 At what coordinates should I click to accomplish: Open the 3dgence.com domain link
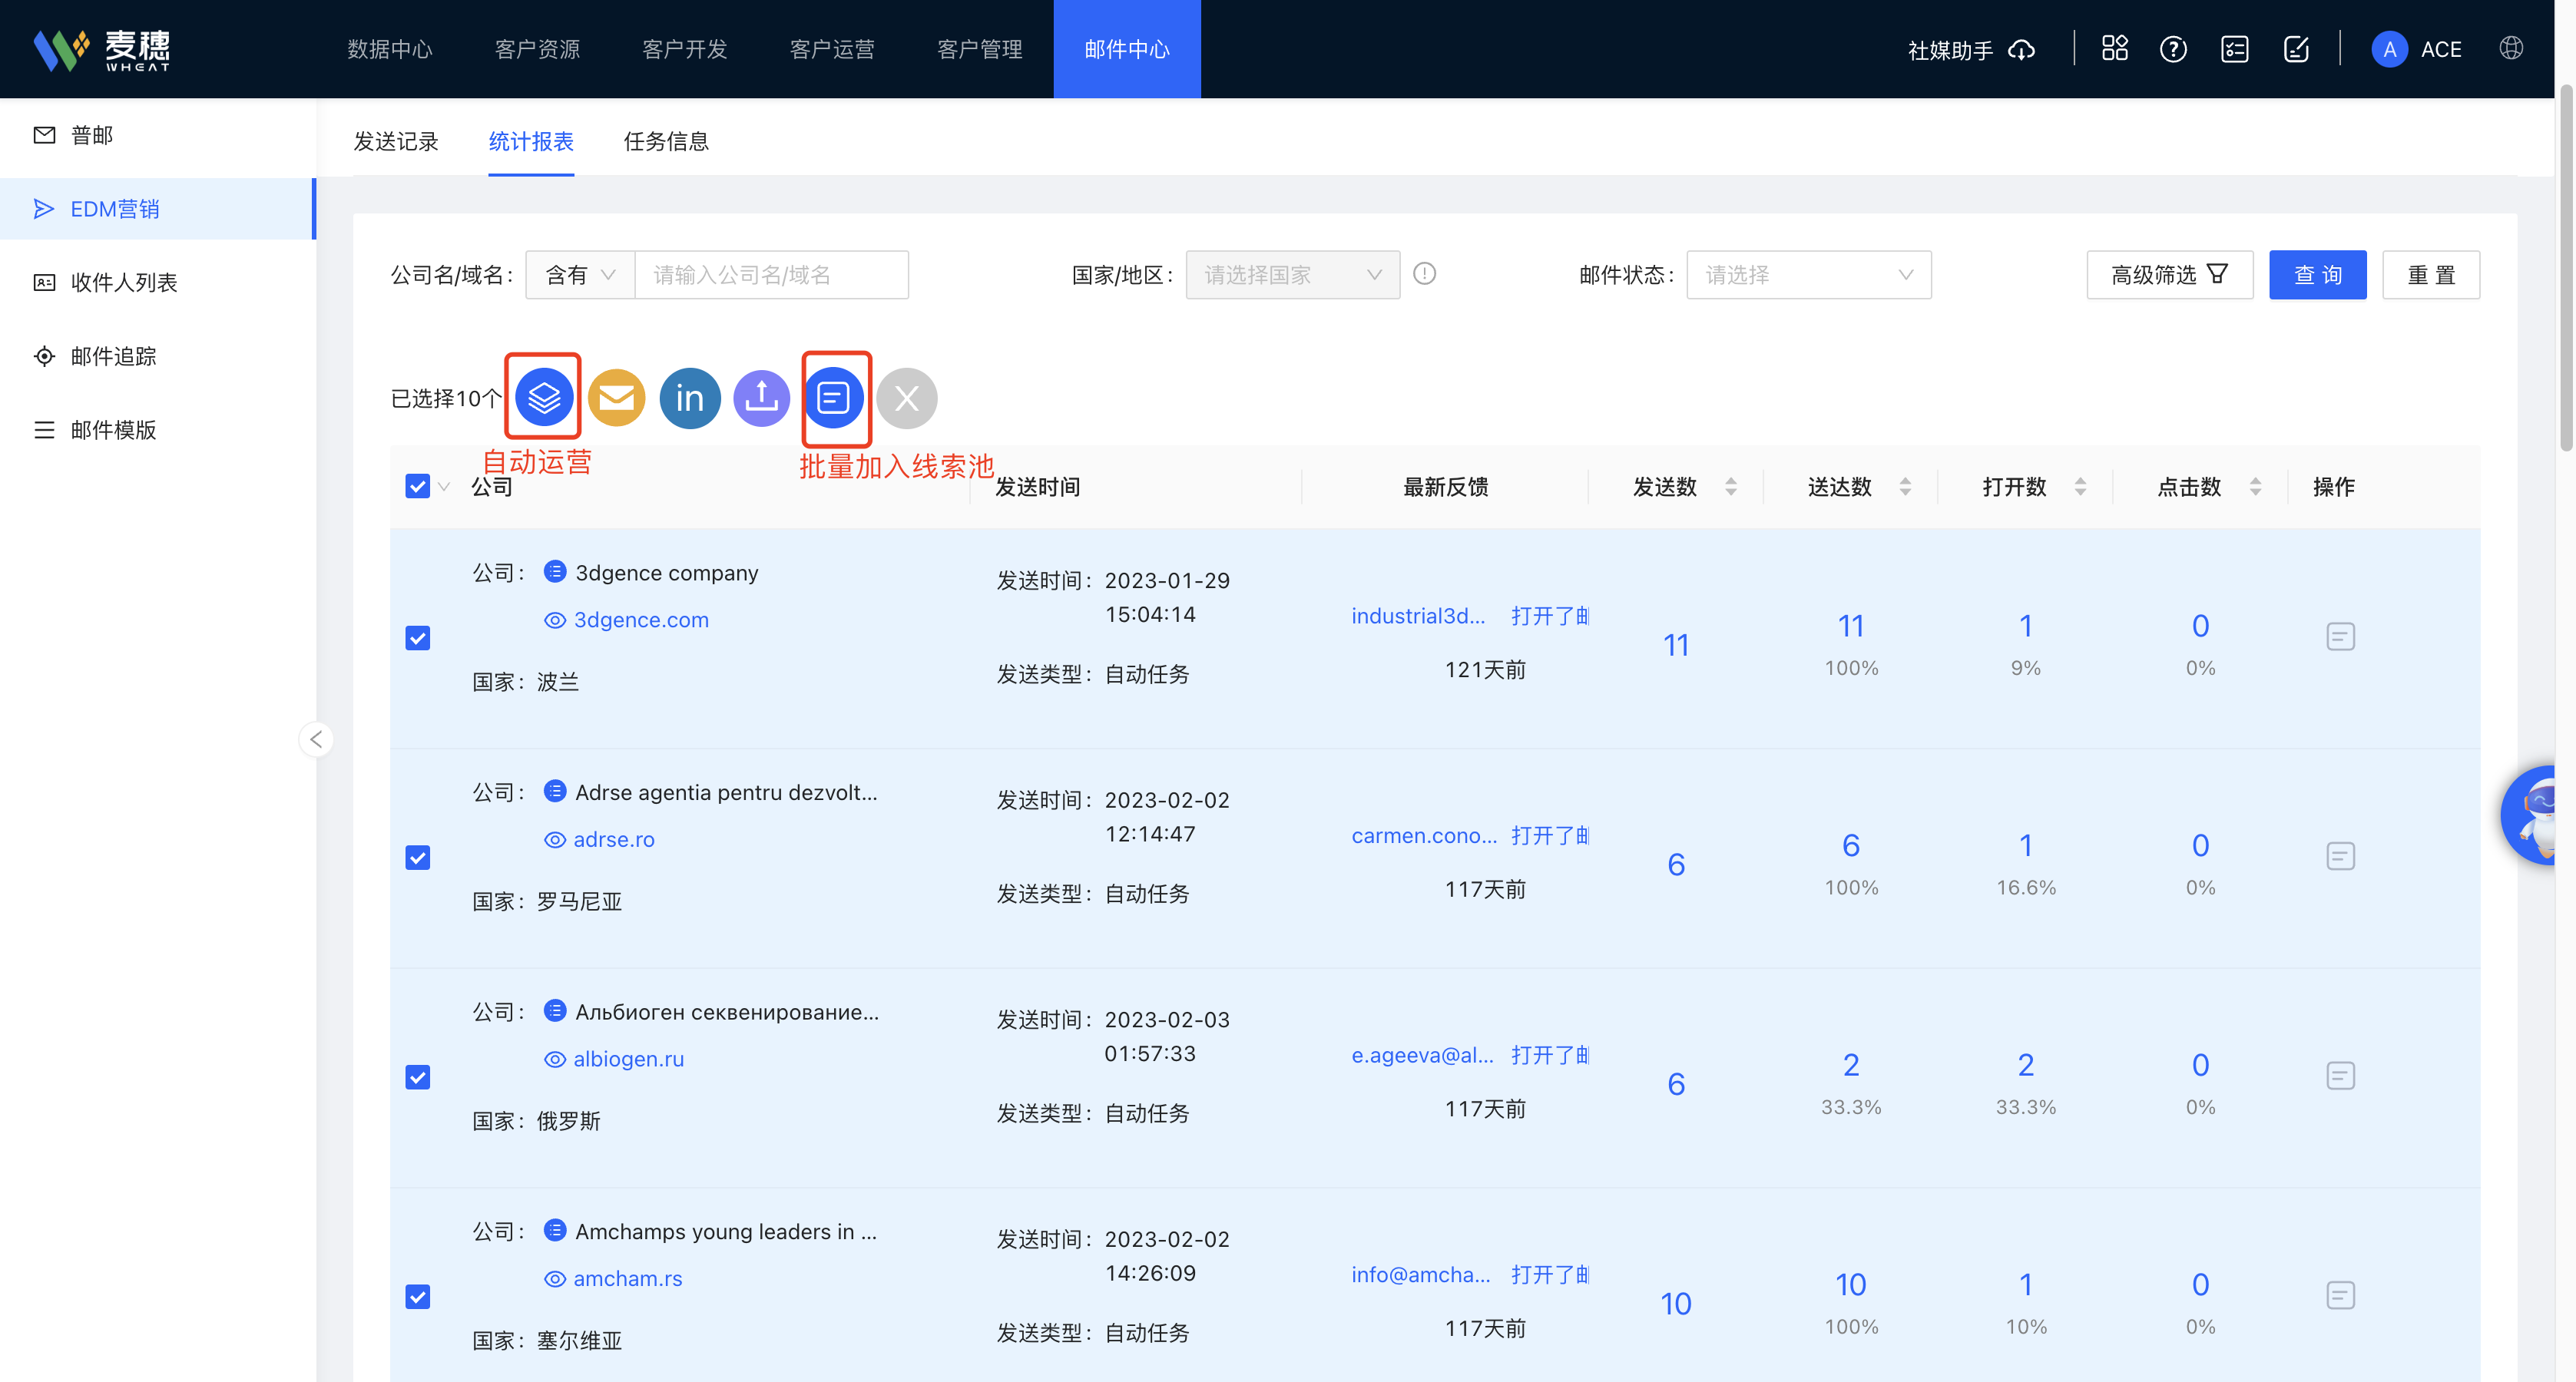click(x=641, y=620)
